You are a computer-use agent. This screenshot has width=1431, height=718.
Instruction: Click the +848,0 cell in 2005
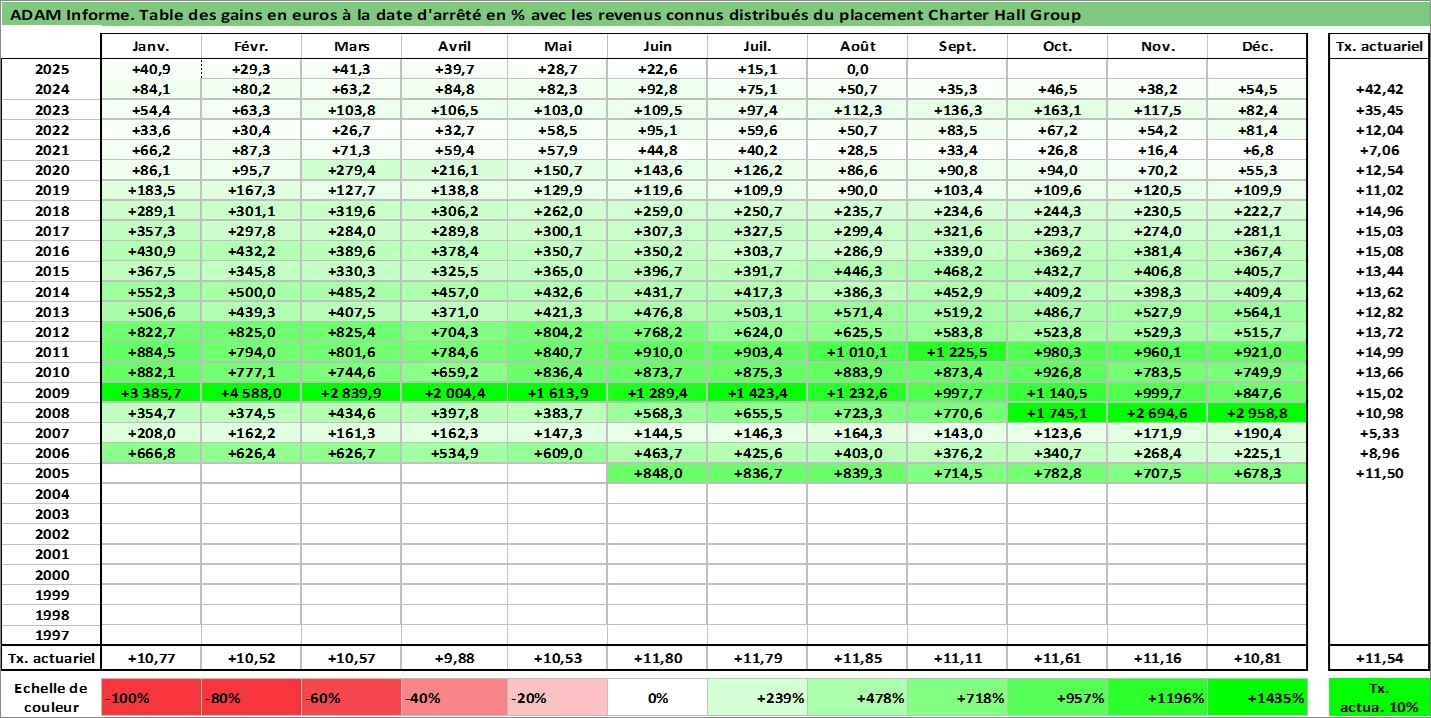657,473
